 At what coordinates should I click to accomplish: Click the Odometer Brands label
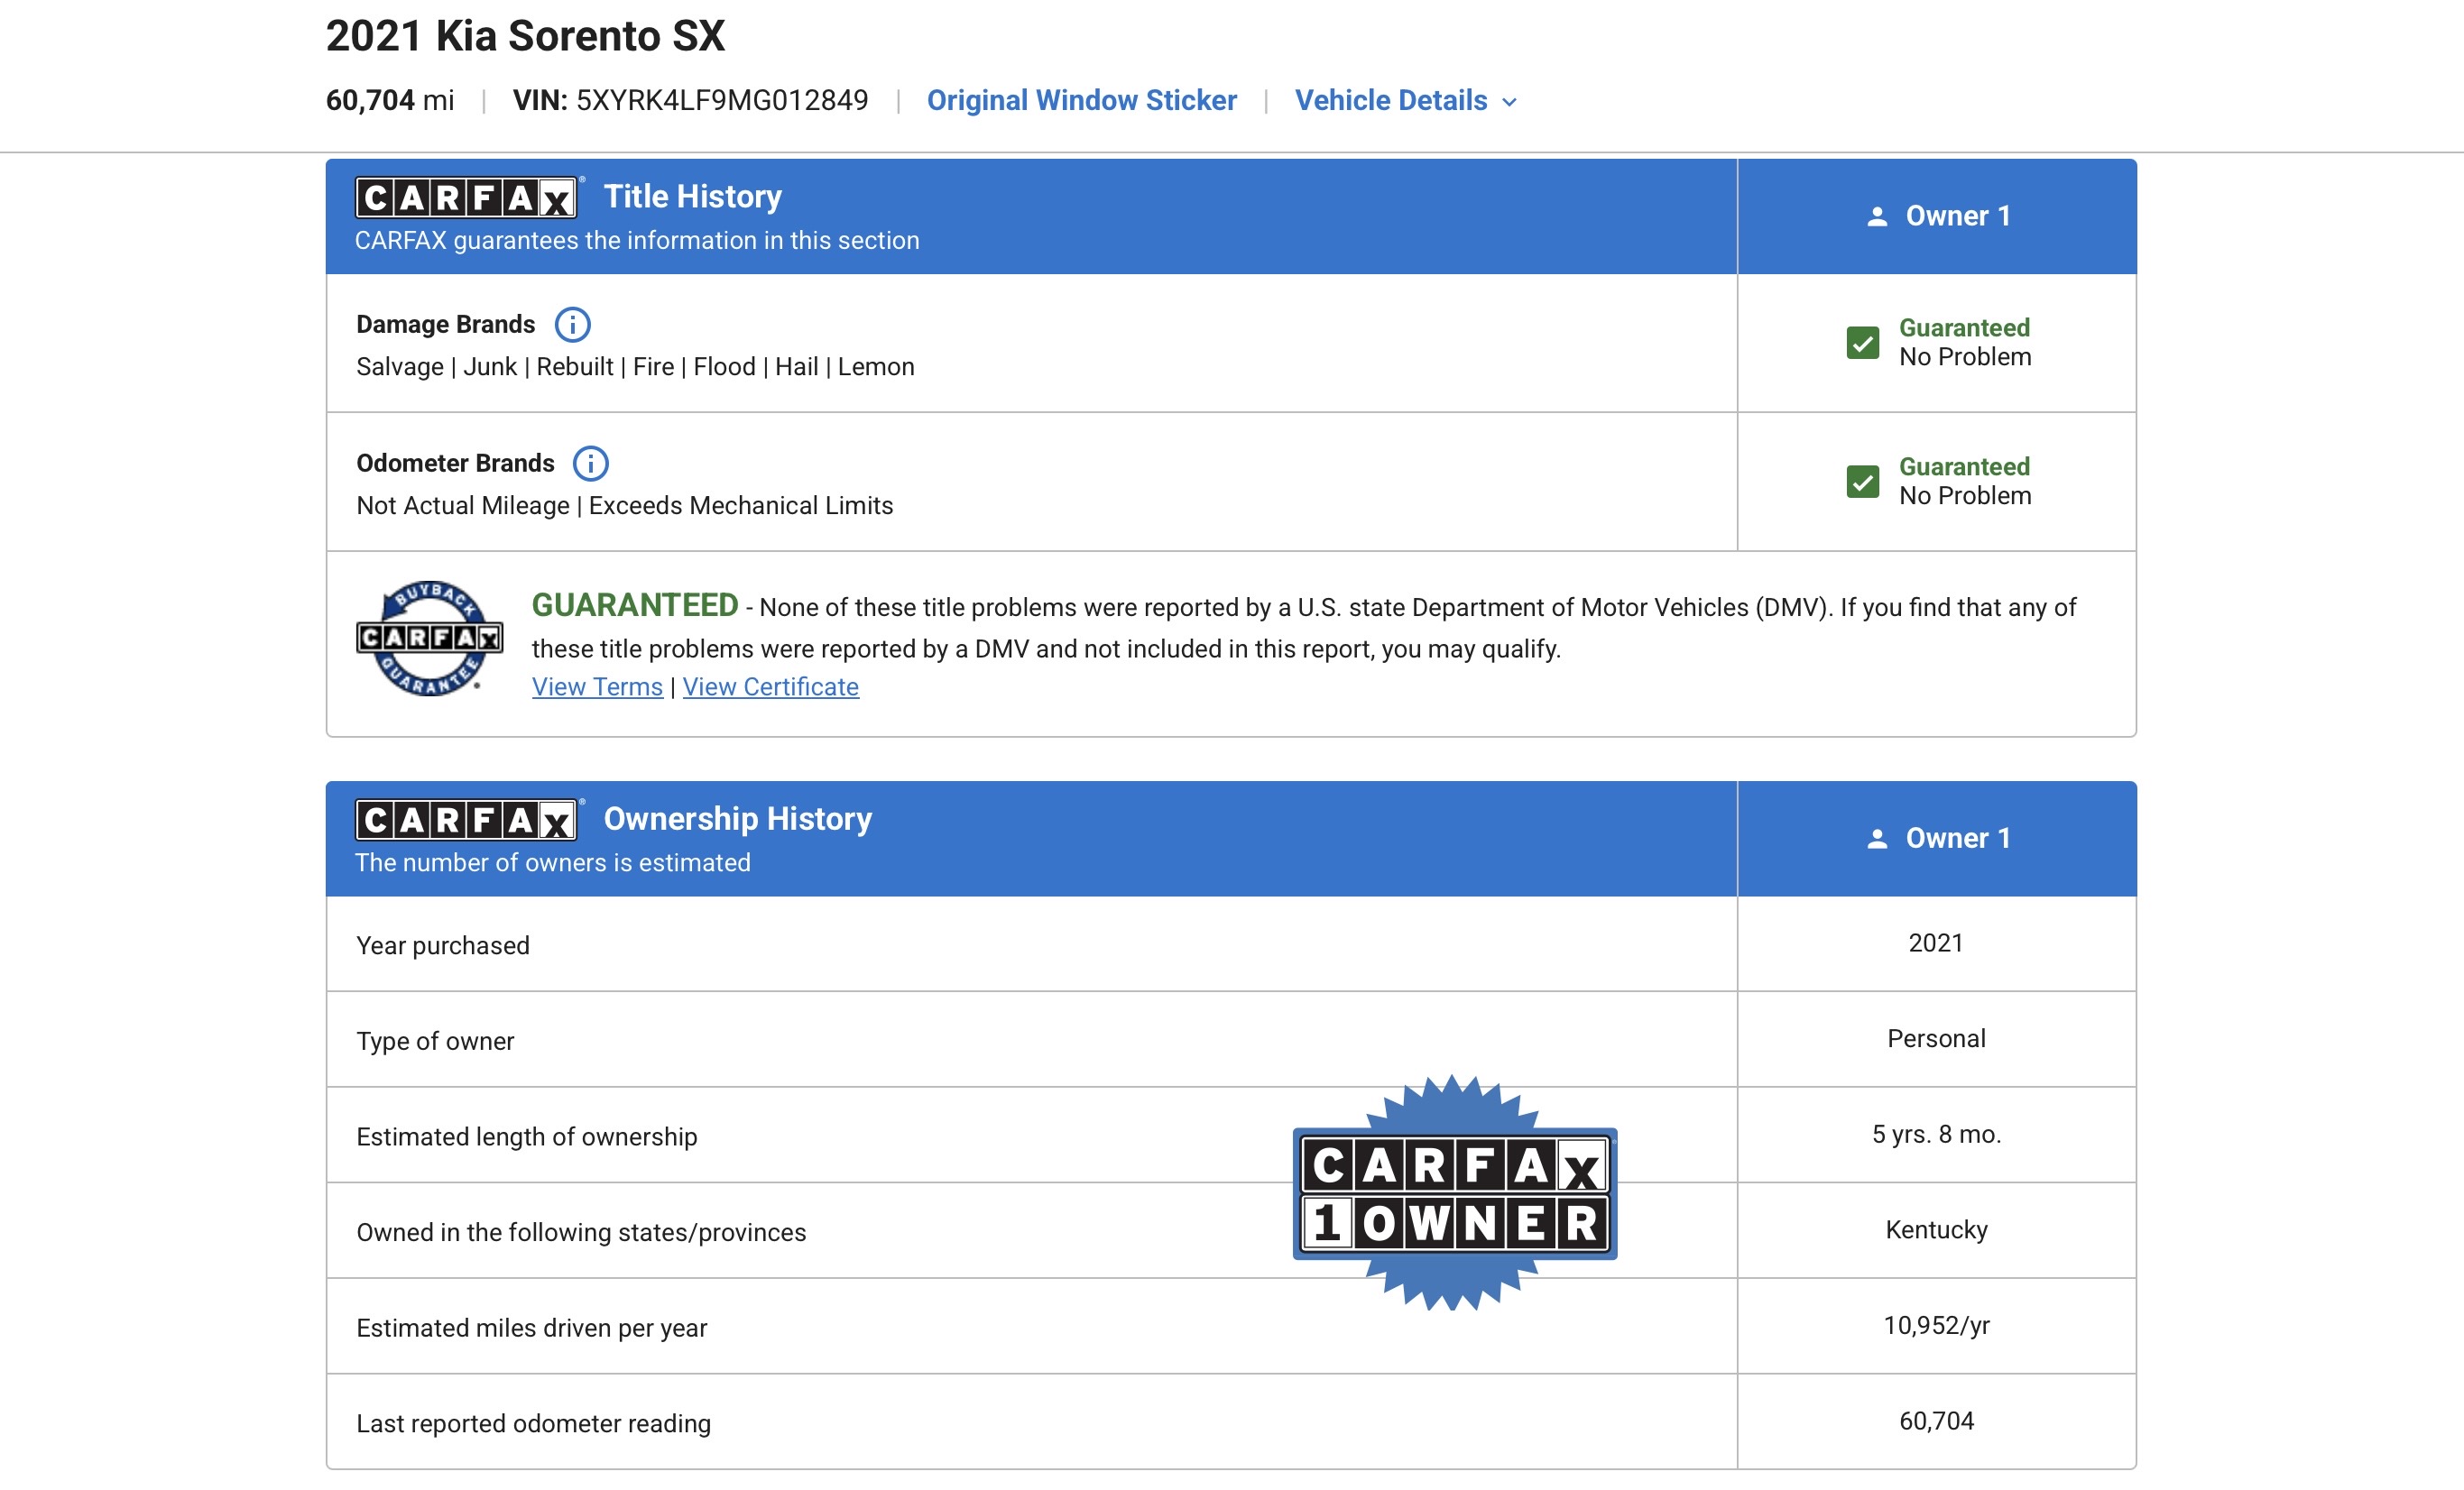pos(455,463)
